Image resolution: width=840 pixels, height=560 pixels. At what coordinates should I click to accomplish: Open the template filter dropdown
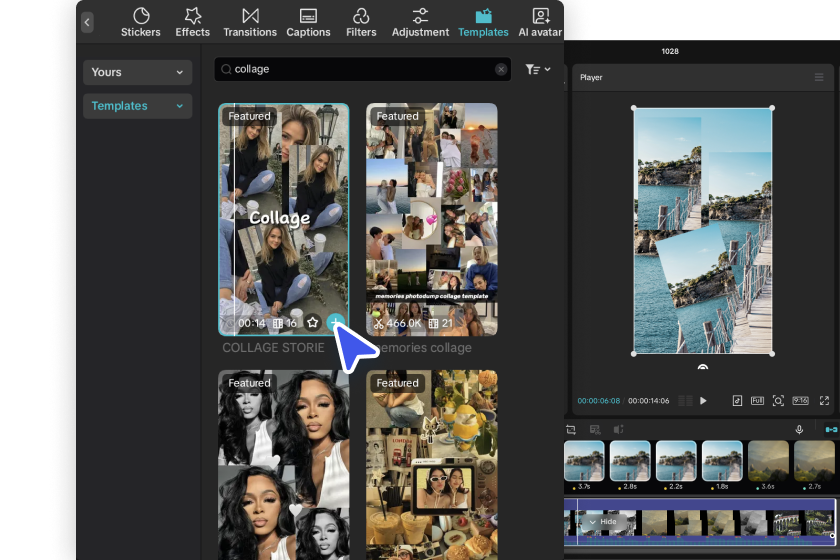coord(538,69)
